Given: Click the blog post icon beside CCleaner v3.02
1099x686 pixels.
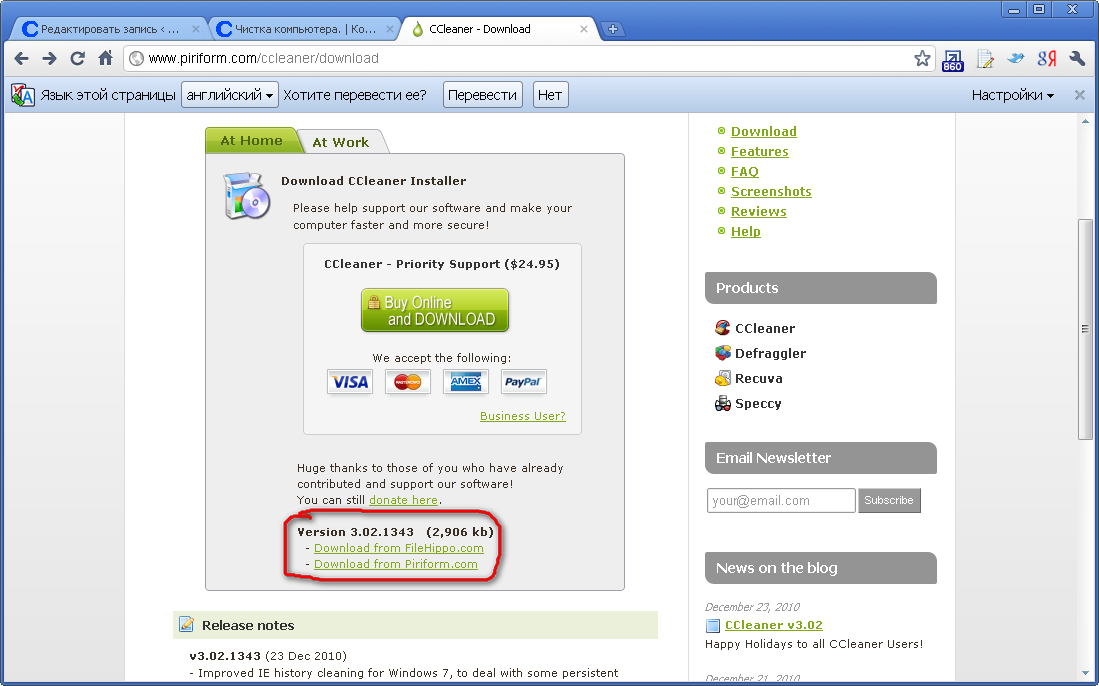Looking at the screenshot, I should [713, 626].
